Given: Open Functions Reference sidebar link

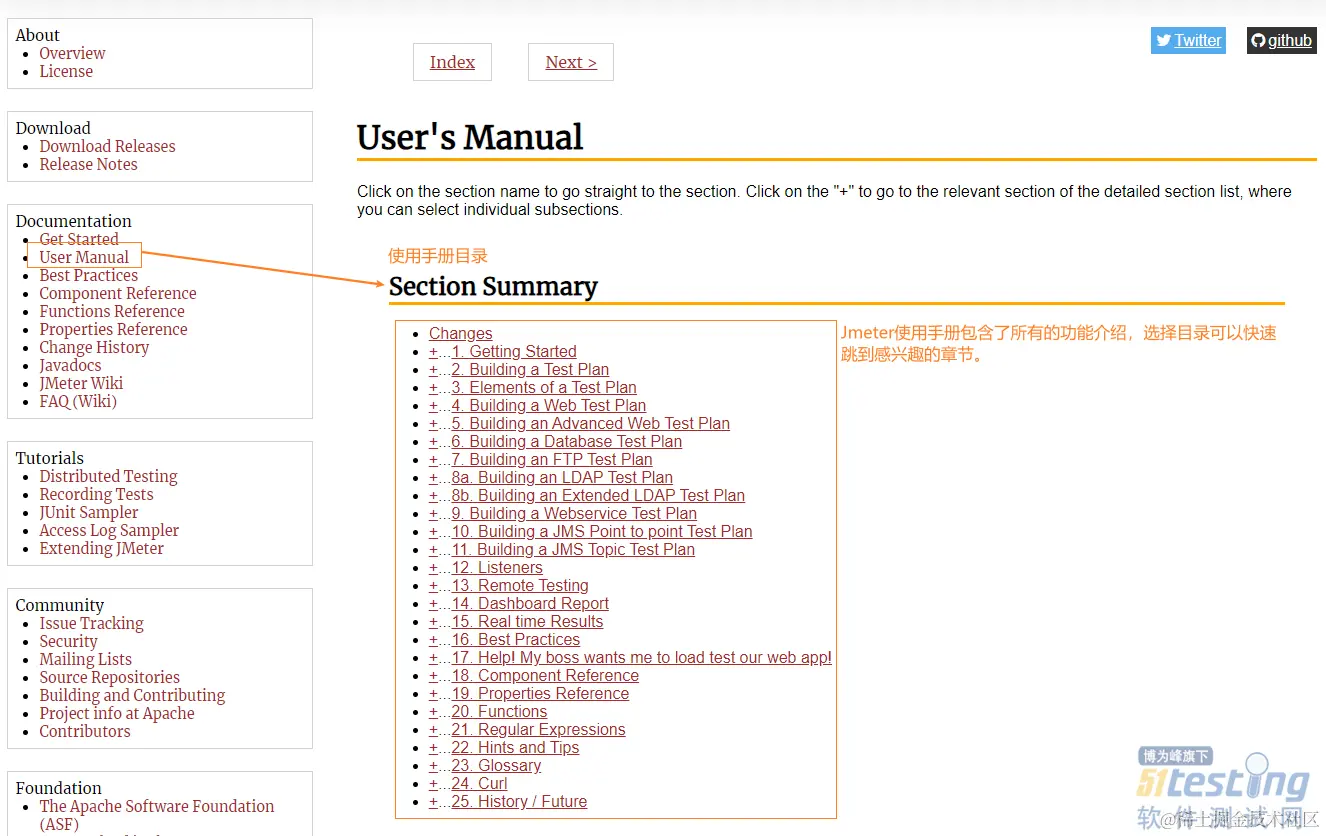Looking at the screenshot, I should coord(112,312).
